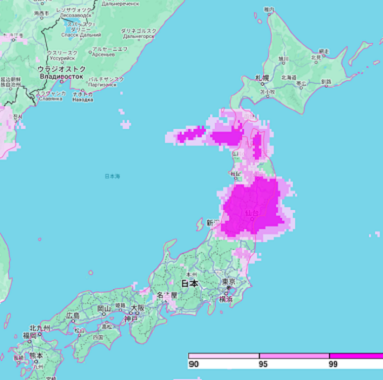Click the large magenta area over Tohoku
Viewport: 383px width, 380px height.
[x=252, y=207]
